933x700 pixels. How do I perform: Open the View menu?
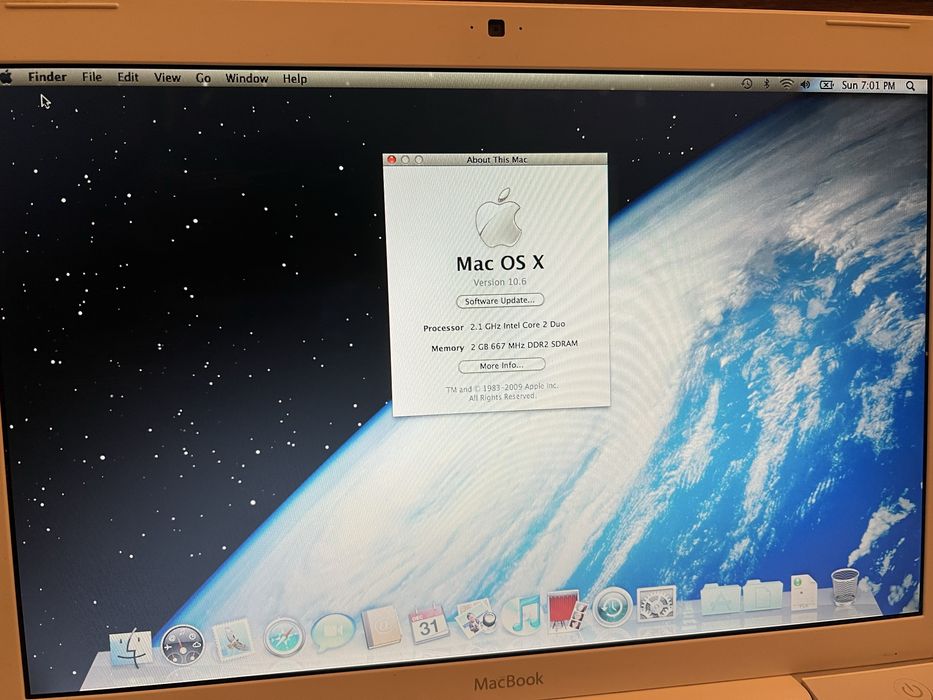[167, 77]
